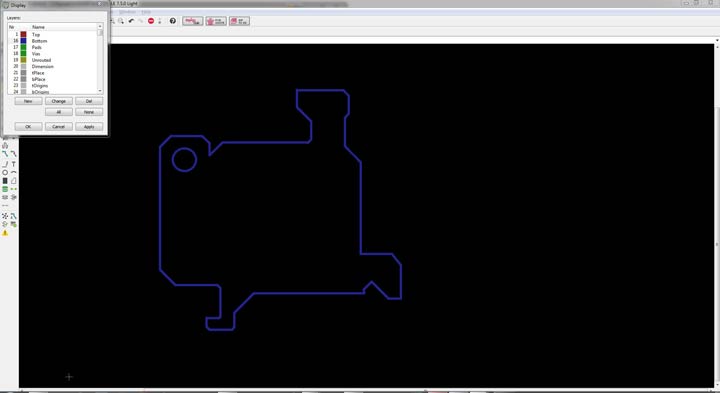Select the Text tool
Viewport: 720px width, 393px height.
(x=14, y=164)
